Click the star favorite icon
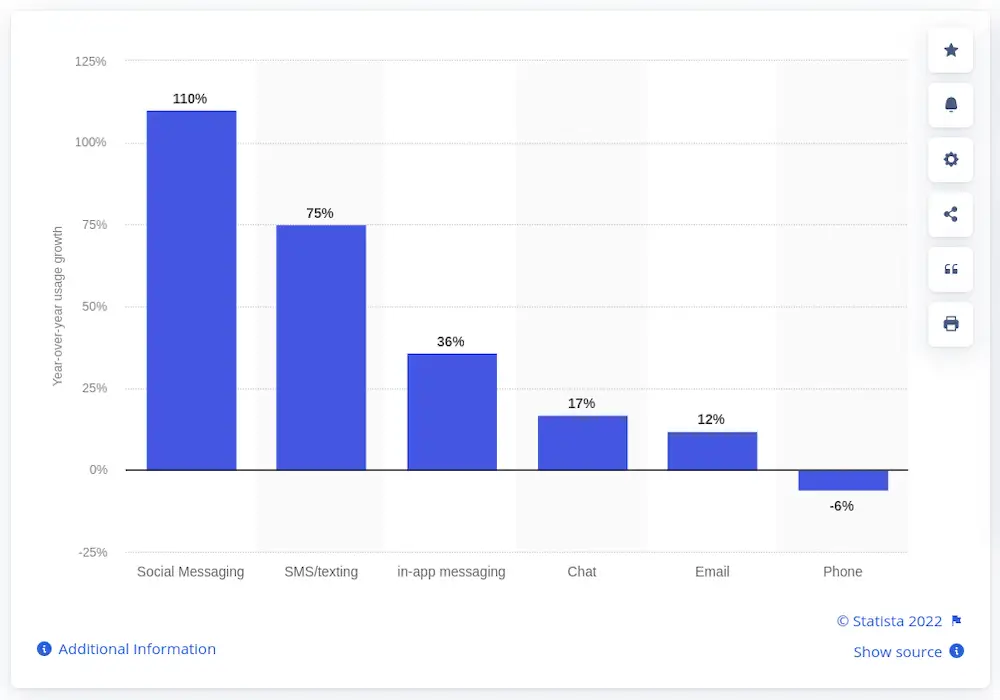This screenshot has height=700, width=1000. [950, 50]
